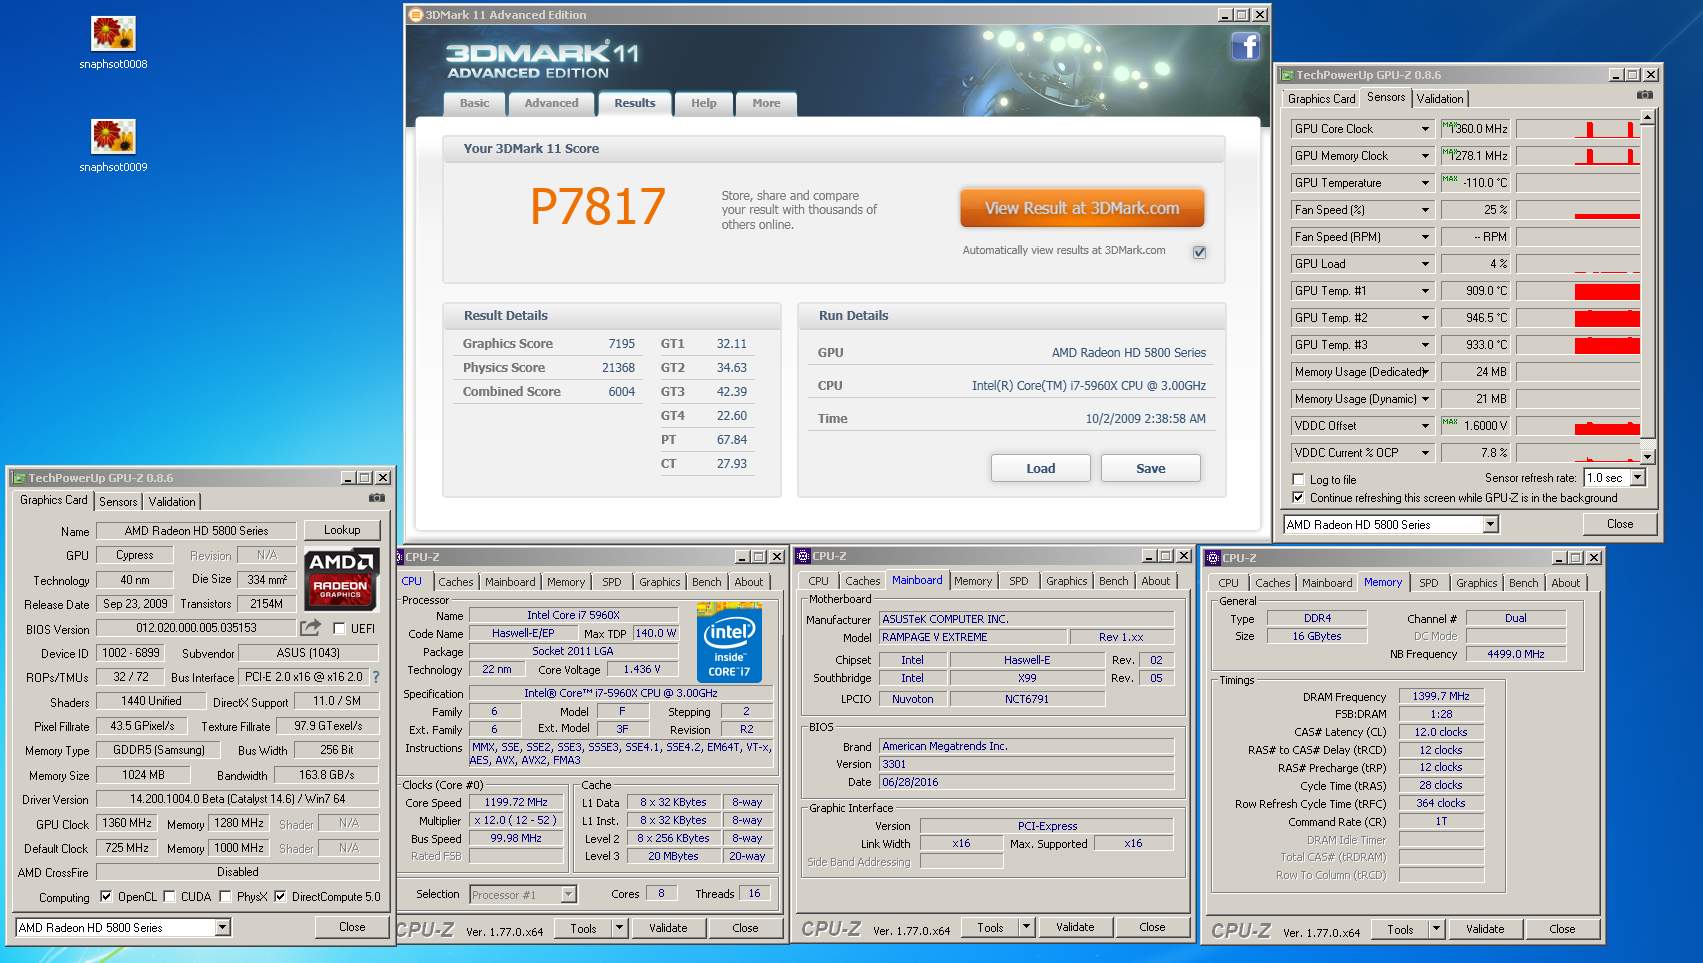1703x963 pixels.
Task: Click the VDDC Offset sensor graph
Action: [x=1578, y=426]
